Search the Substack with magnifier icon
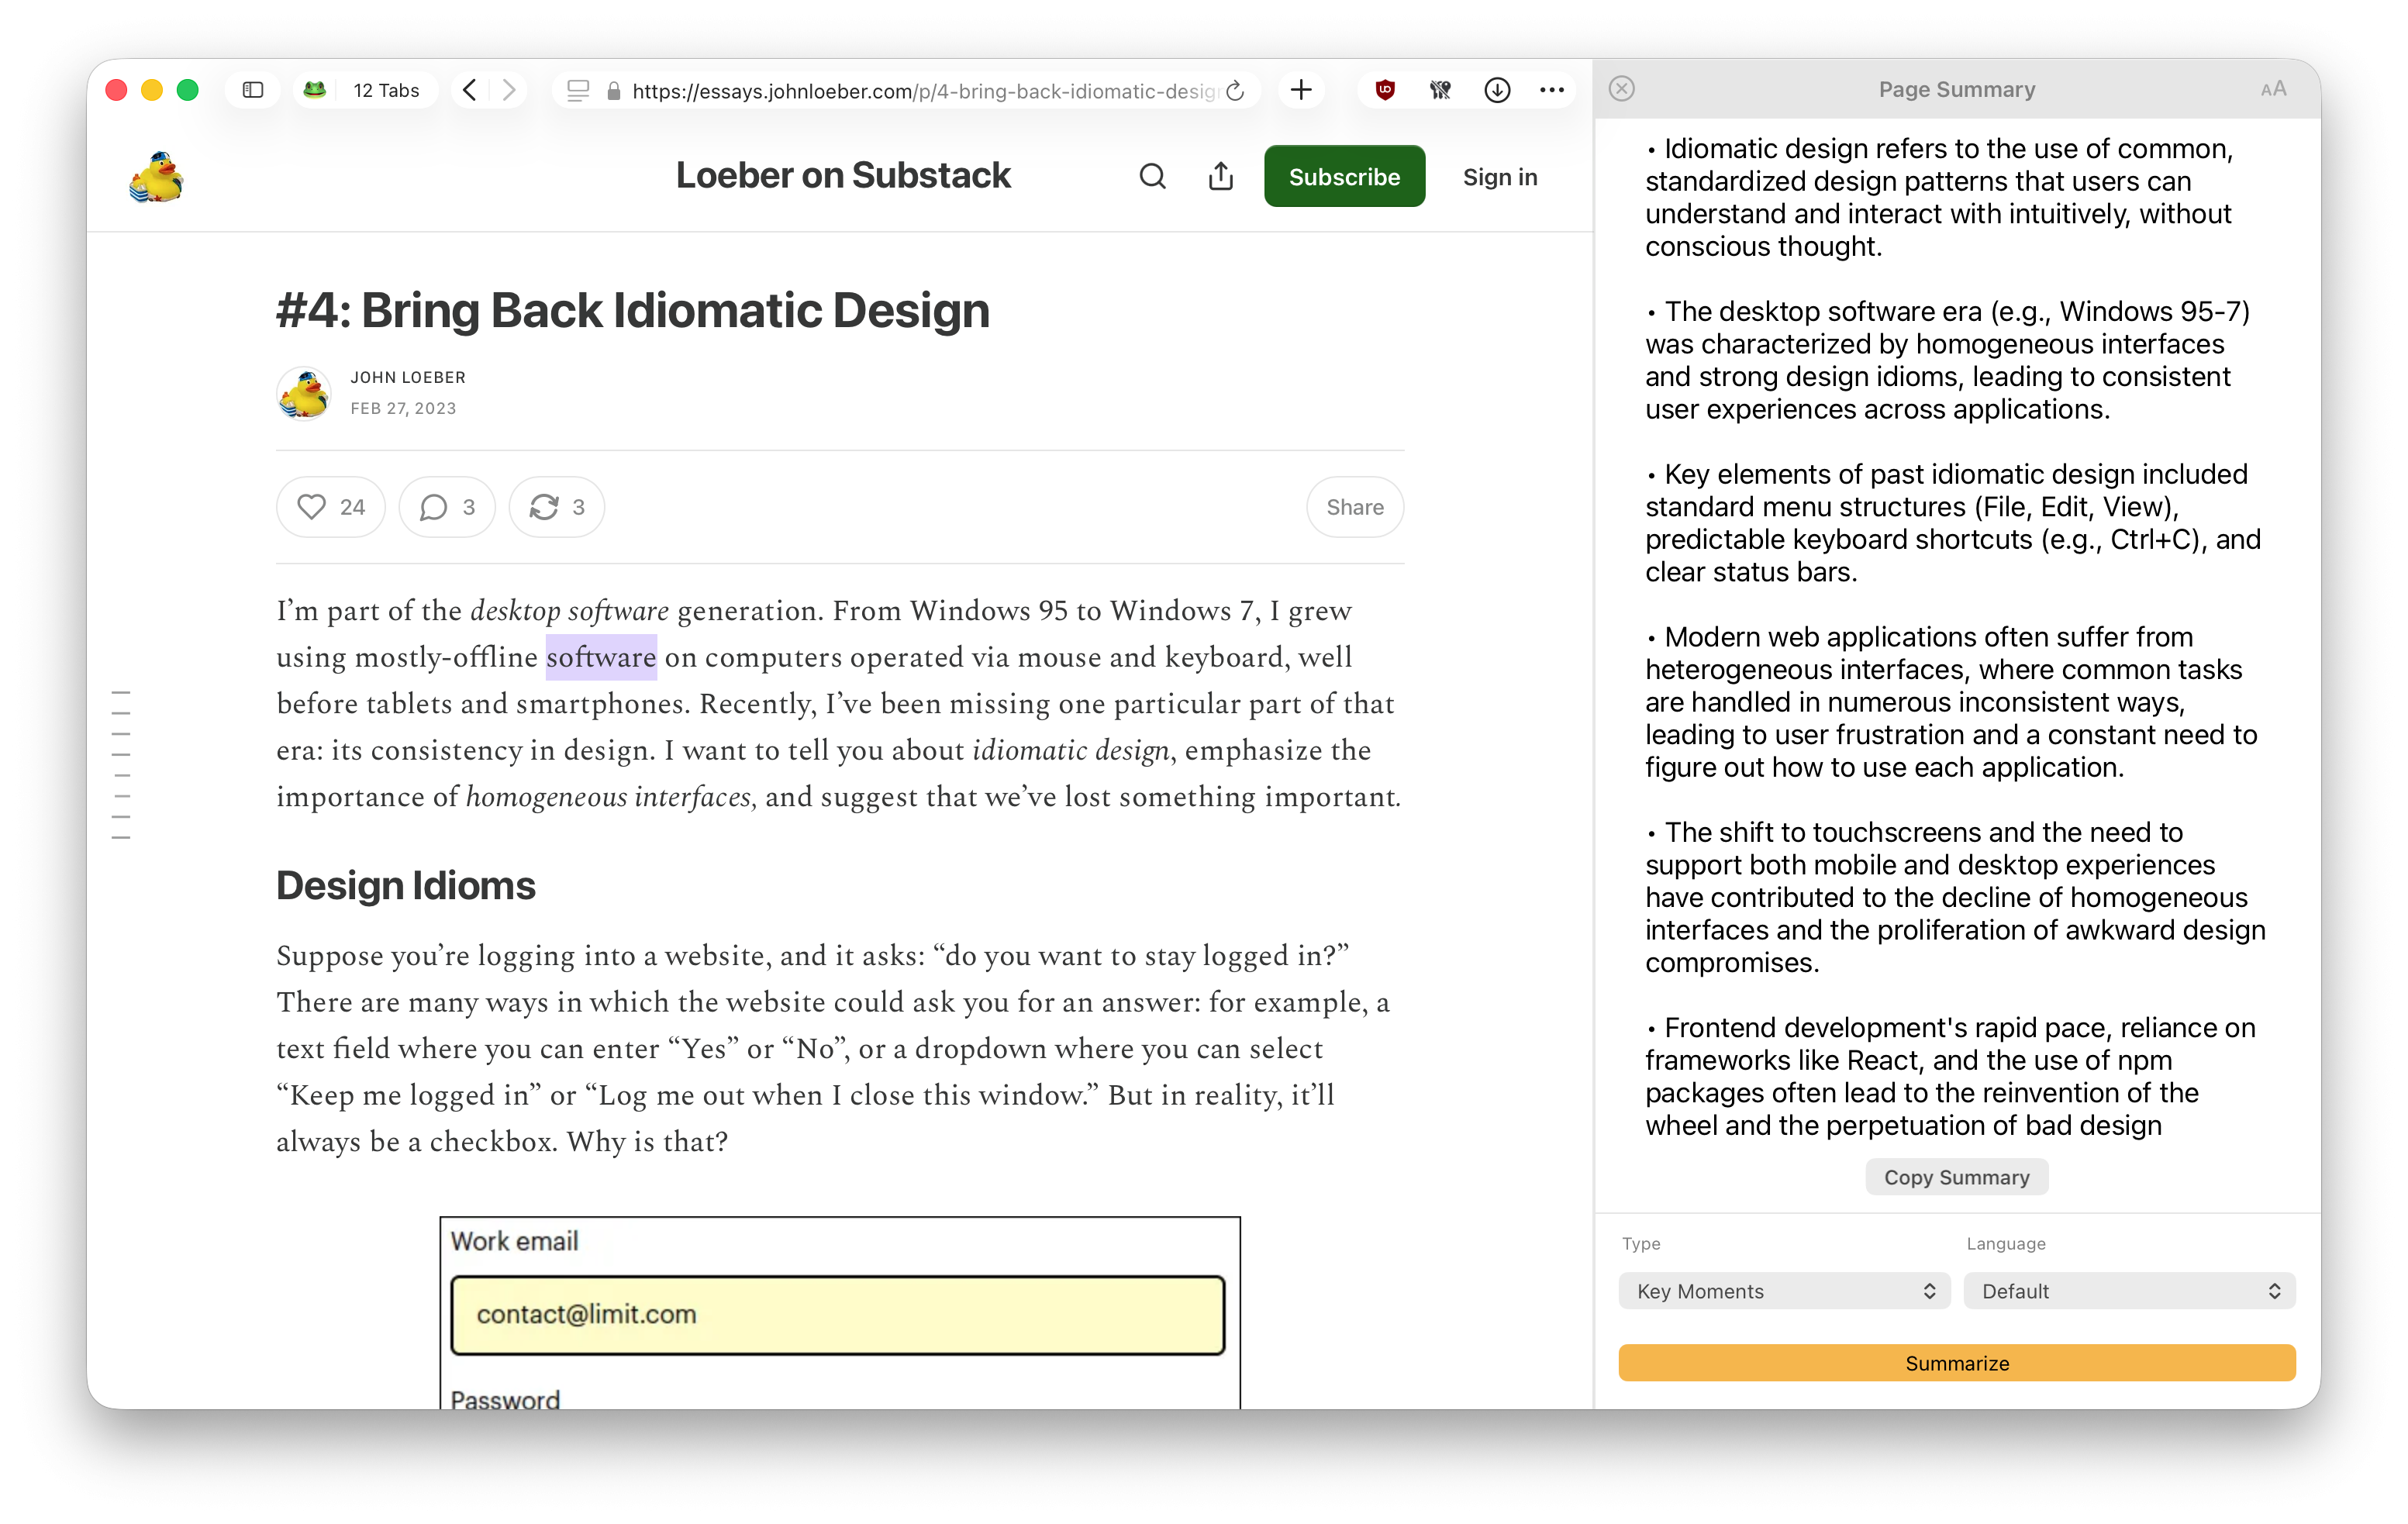 (1152, 176)
